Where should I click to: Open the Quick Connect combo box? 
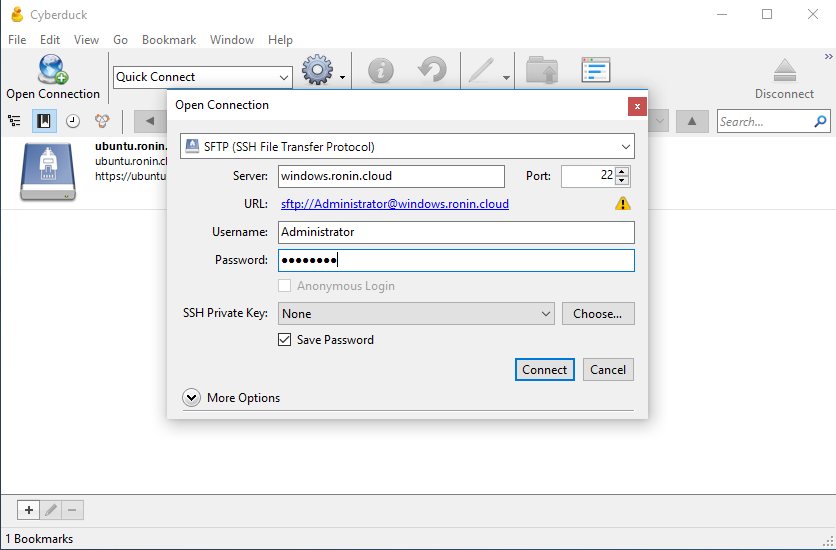click(x=203, y=77)
